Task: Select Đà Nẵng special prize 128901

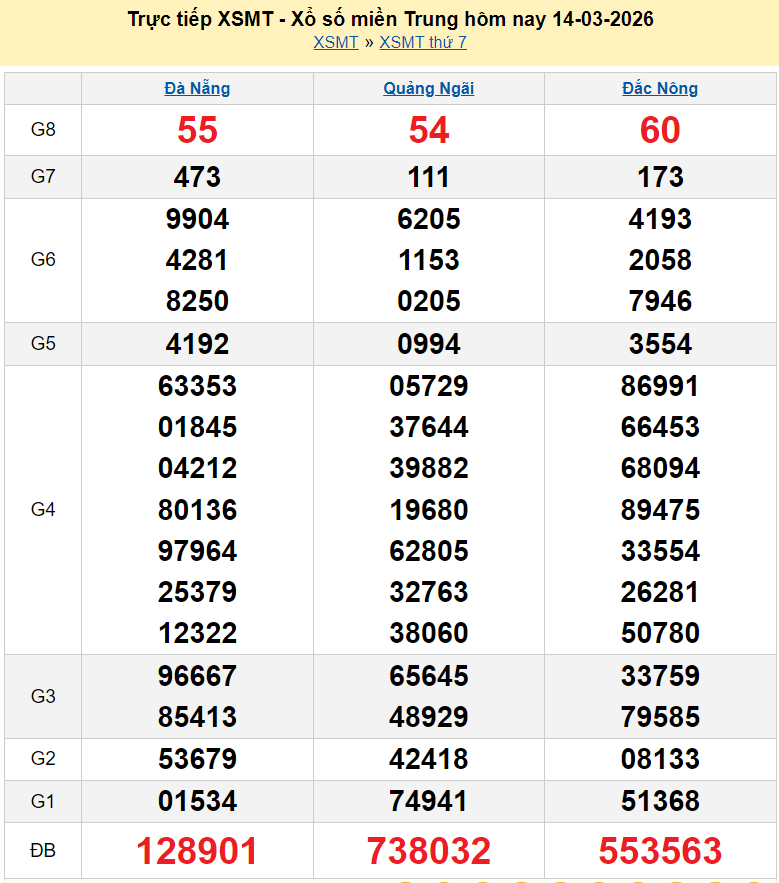Action: [197, 851]
